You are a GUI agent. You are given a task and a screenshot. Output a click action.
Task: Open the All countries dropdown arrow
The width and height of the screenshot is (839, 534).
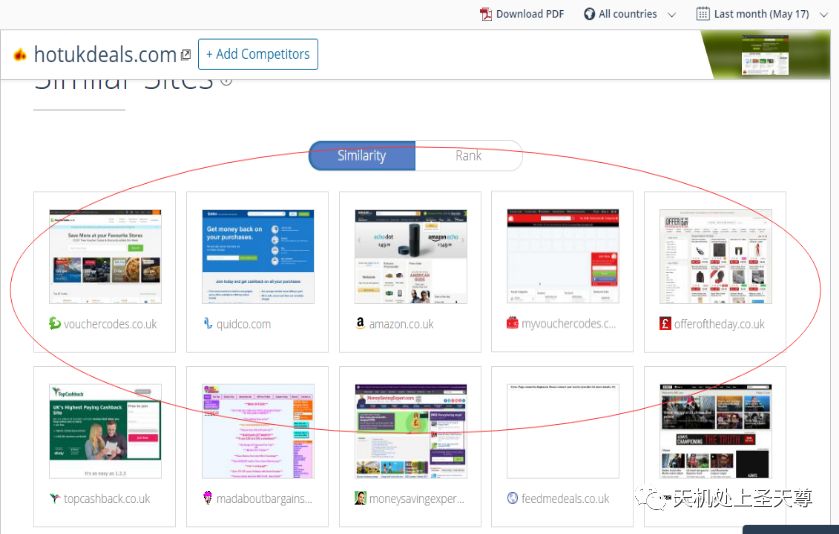672,15
